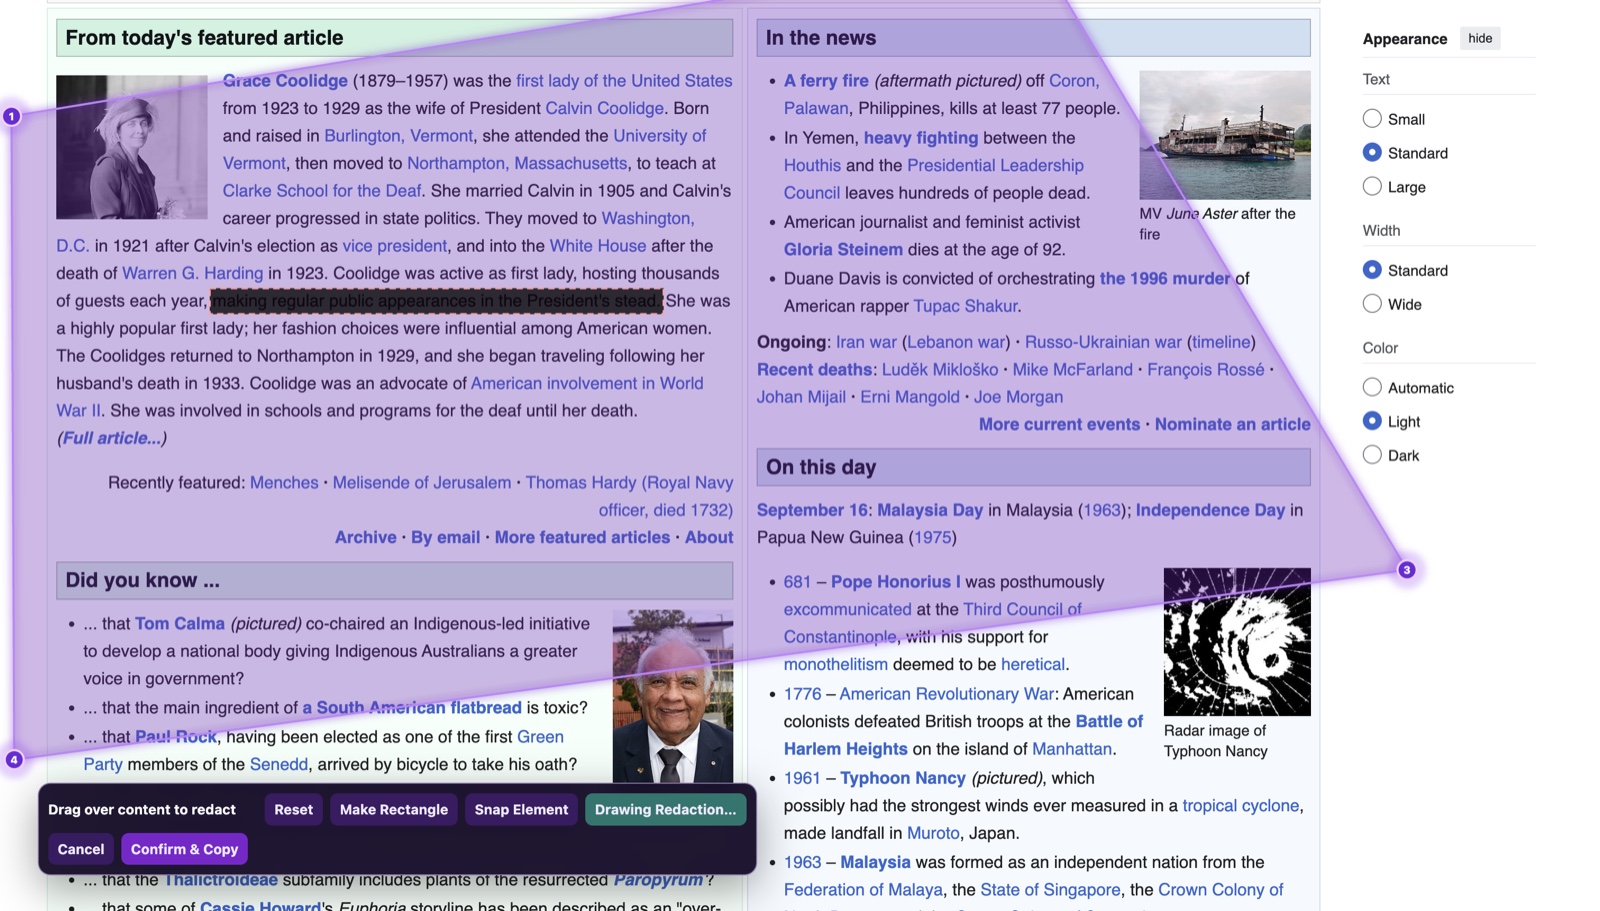Click the Drawing Redaction... button

point(665,810)
